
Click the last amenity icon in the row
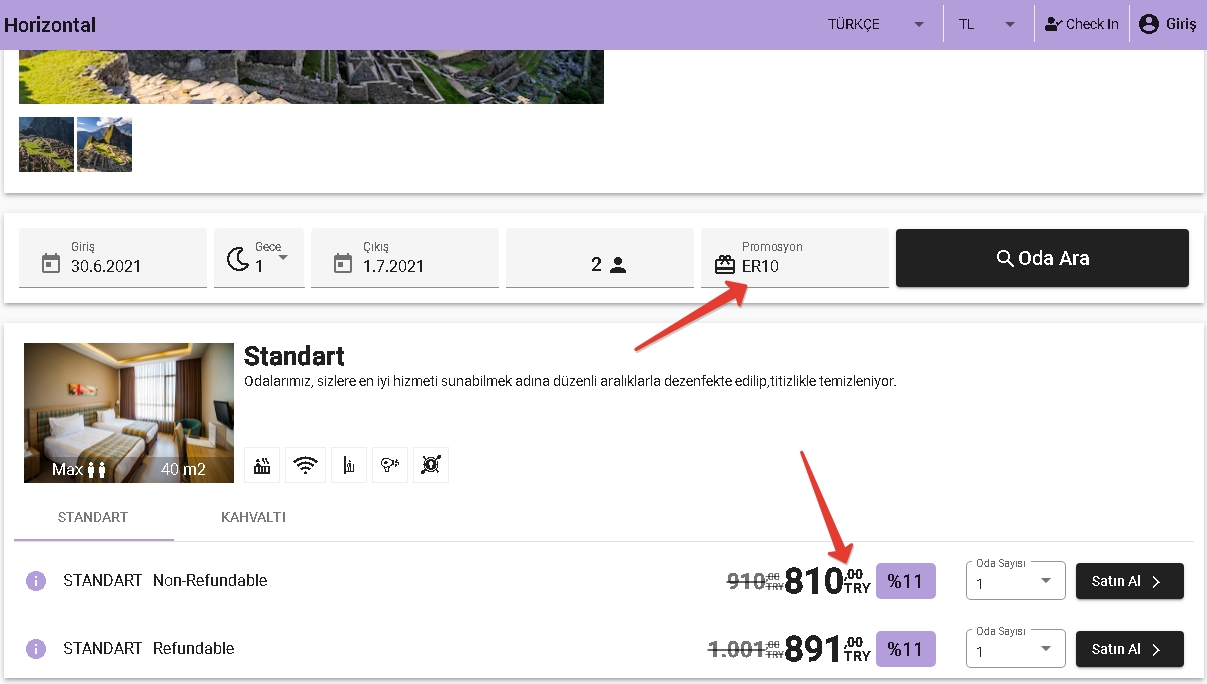point(431,465)
